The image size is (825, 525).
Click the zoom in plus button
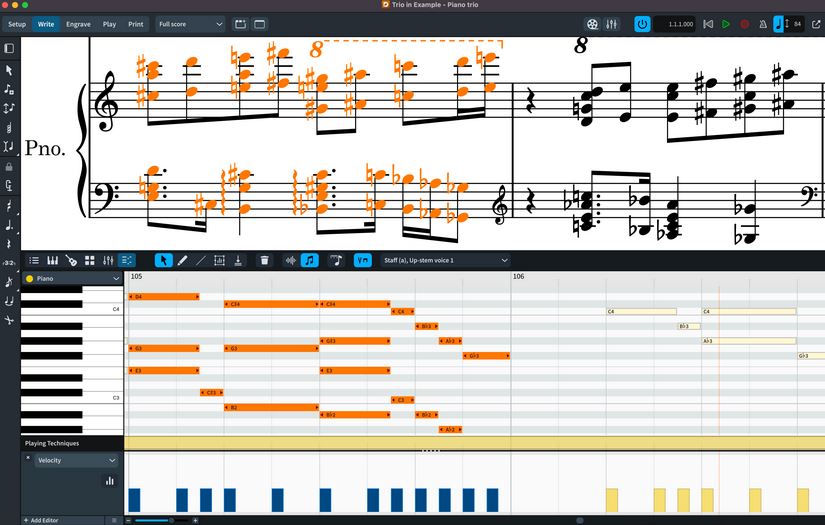click(195, 520)
